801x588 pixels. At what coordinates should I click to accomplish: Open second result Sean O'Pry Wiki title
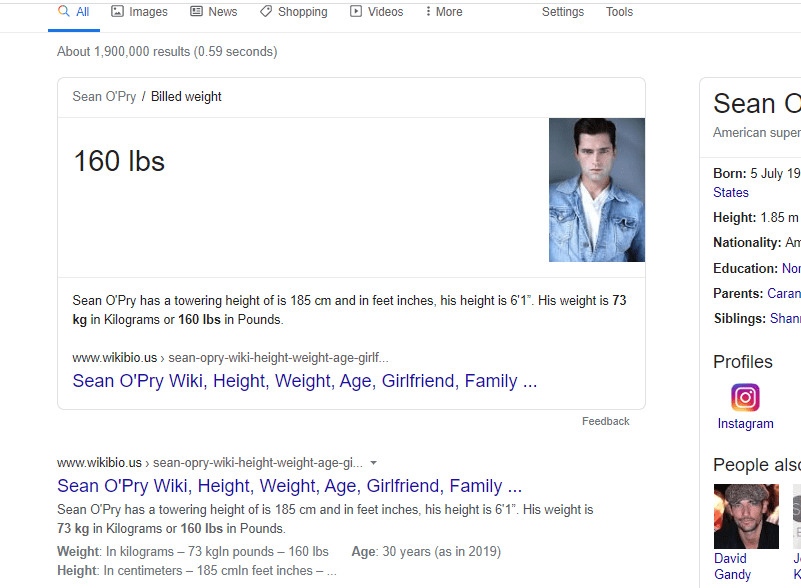[290, 486]
